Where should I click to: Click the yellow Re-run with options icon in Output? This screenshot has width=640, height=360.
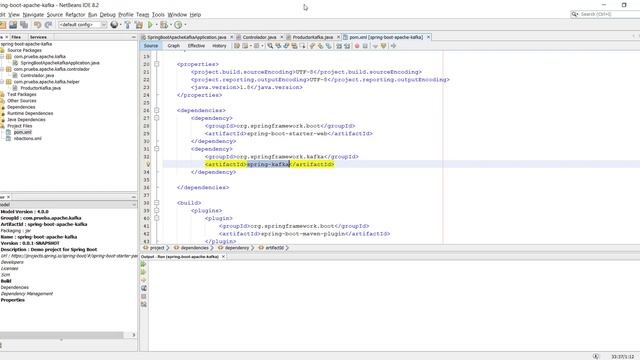tap(143, 272)
